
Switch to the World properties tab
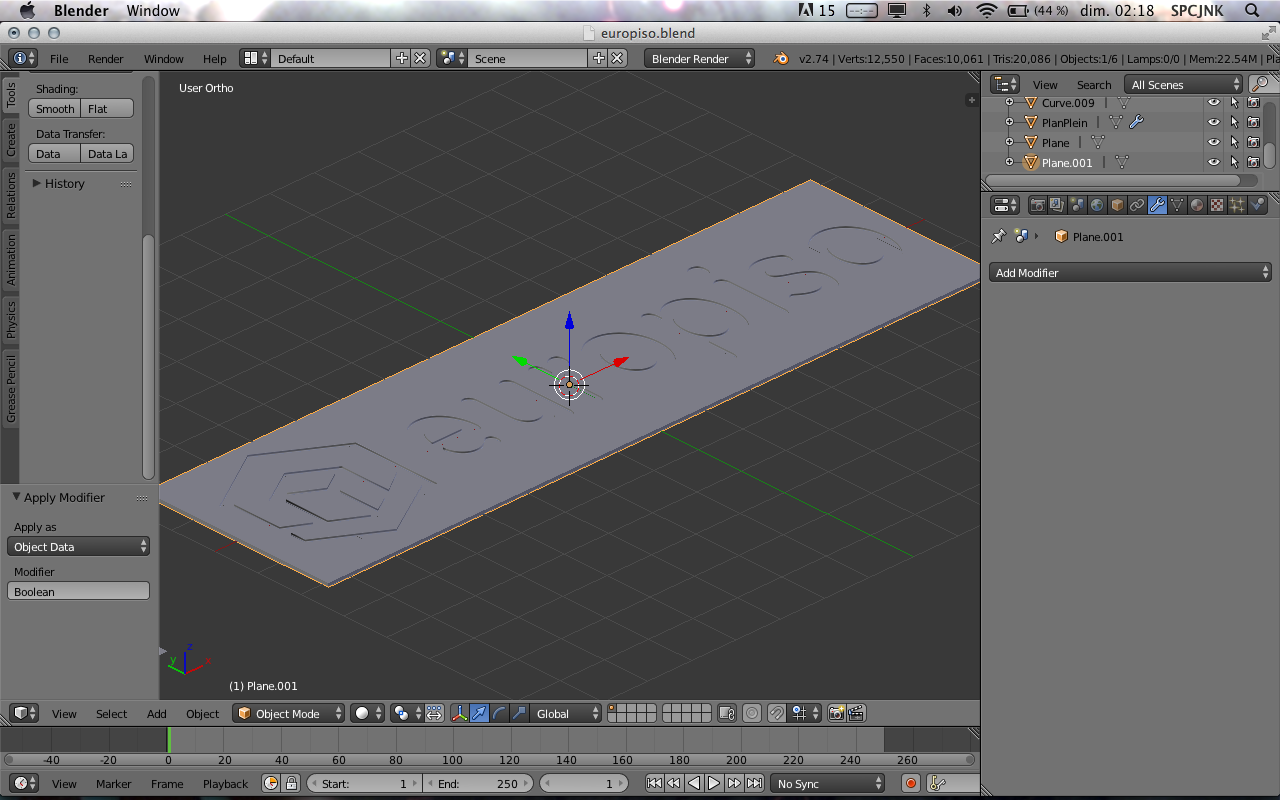click(x=1097, y=205)
